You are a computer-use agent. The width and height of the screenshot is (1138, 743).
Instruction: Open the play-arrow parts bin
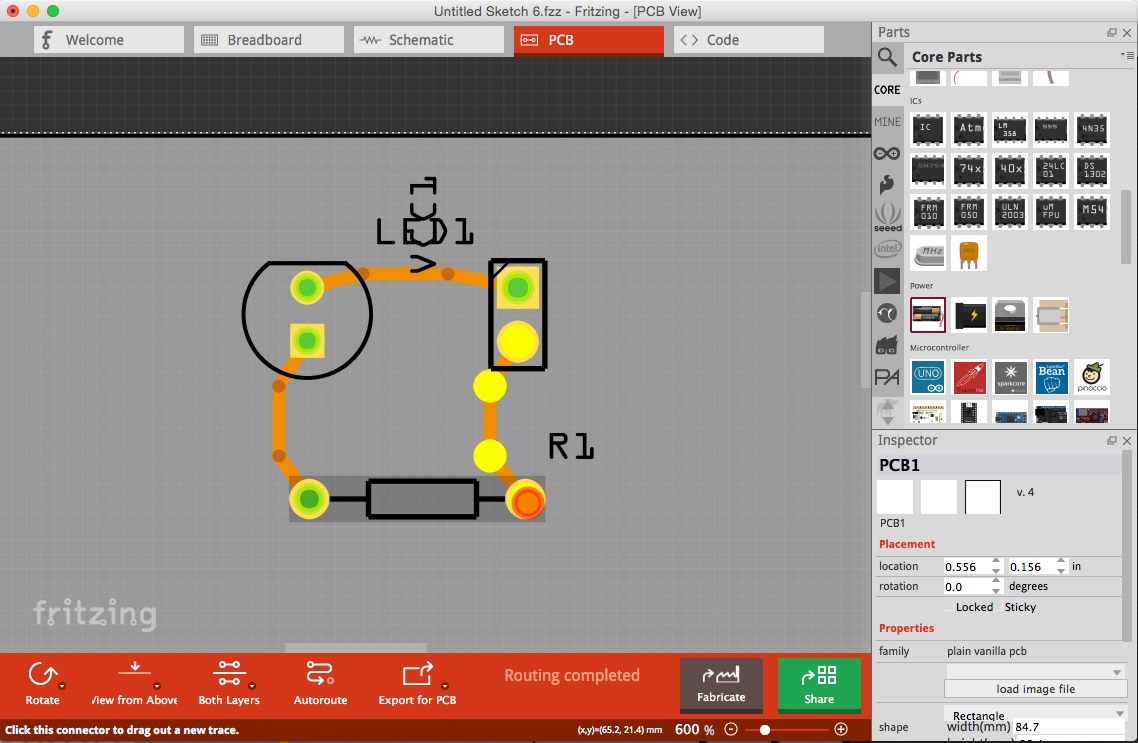pyautogui.click(x=887, y=281)
